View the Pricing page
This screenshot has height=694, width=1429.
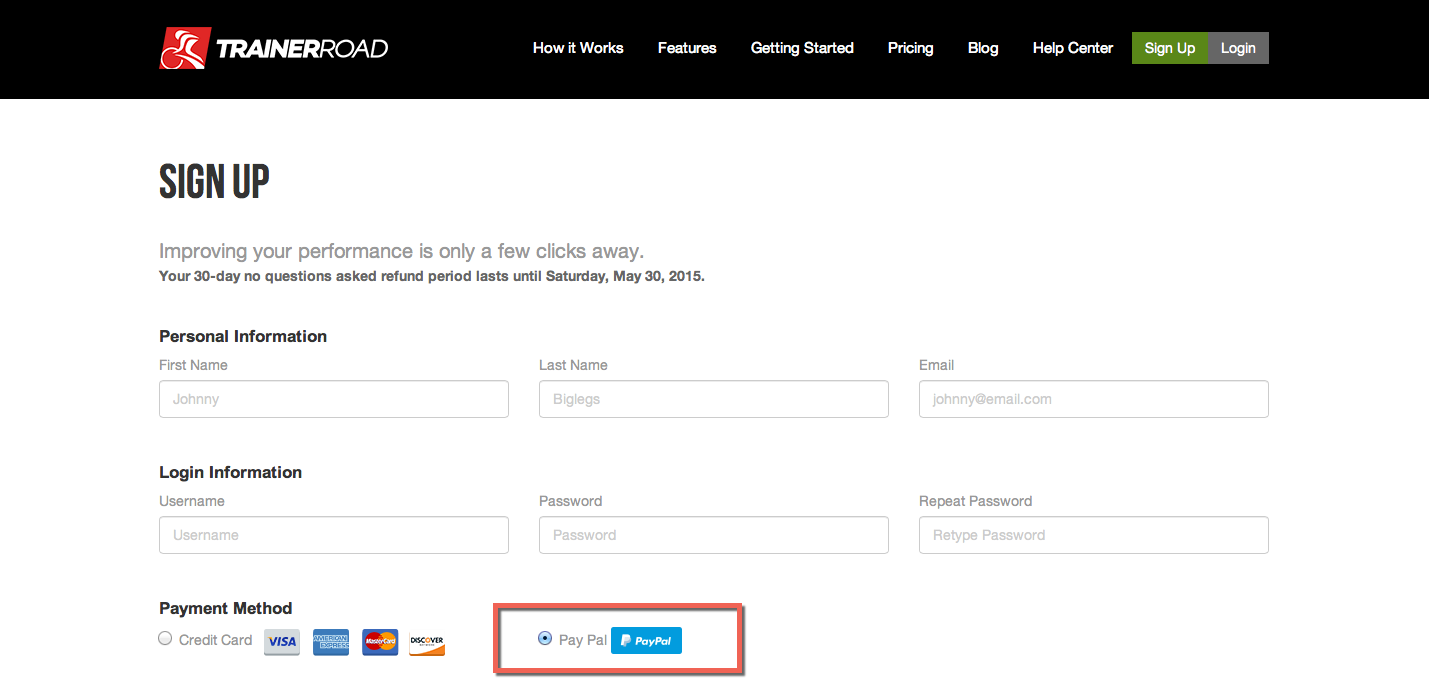(910, 48)
